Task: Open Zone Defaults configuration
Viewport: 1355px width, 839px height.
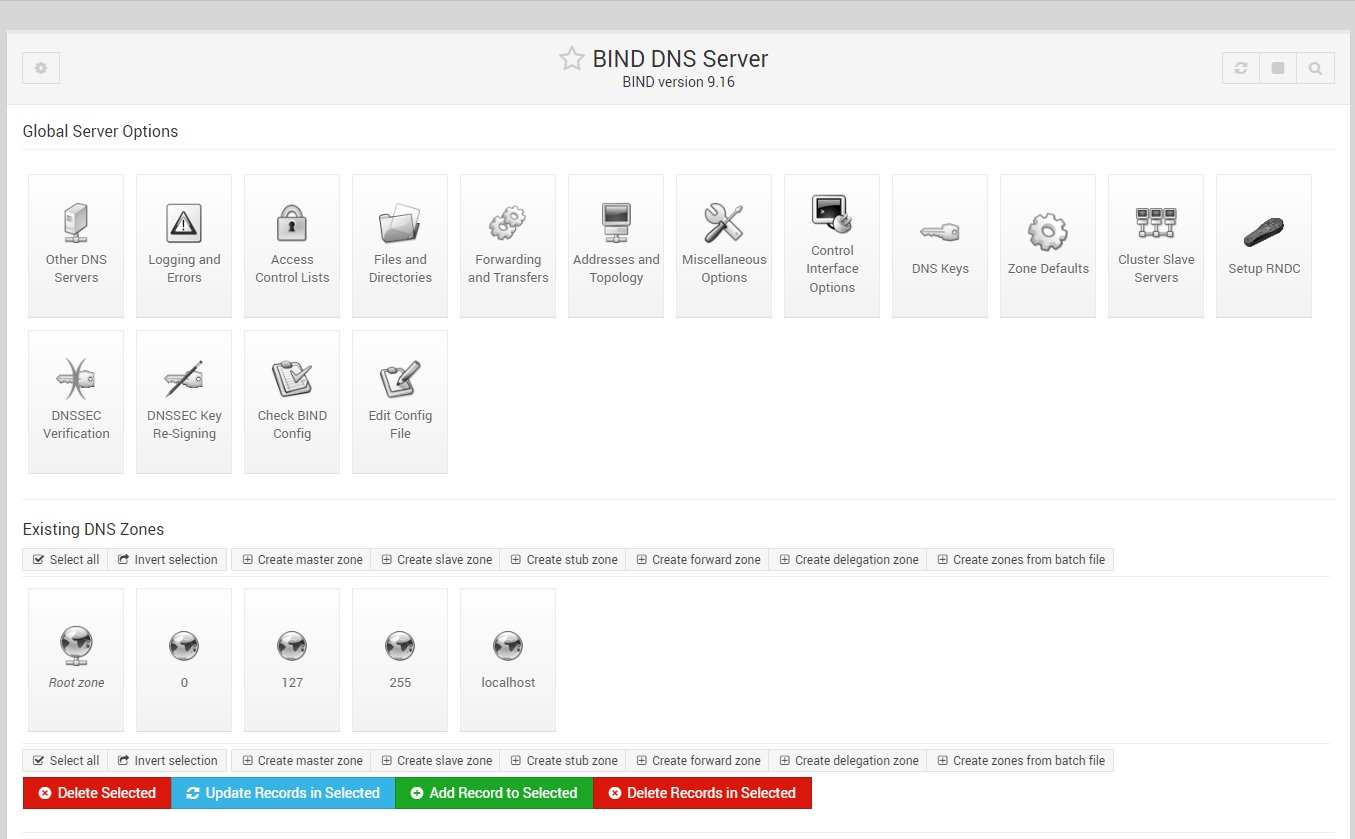Action: pyautogui.click(x=1048, y=245)
